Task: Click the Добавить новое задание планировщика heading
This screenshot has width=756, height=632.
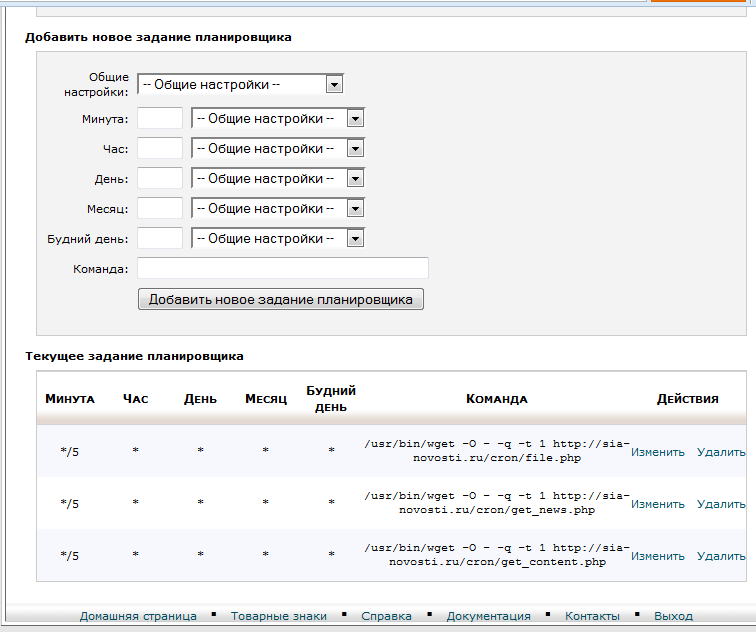Action: (158, 37)
